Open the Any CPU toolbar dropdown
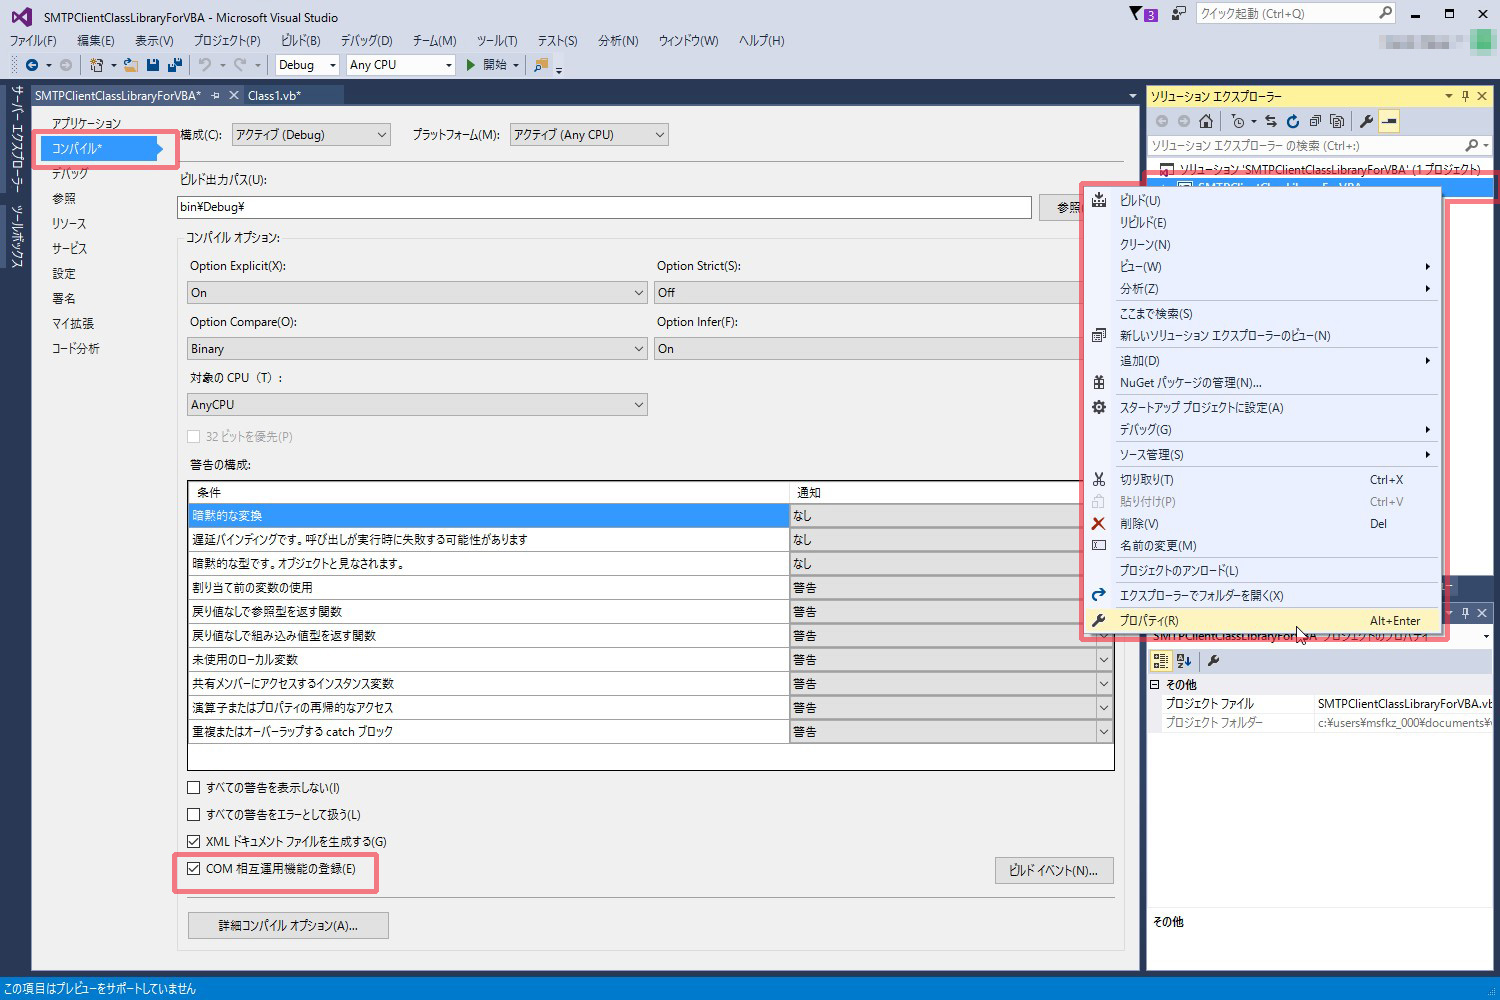 [x=401, y=65]
